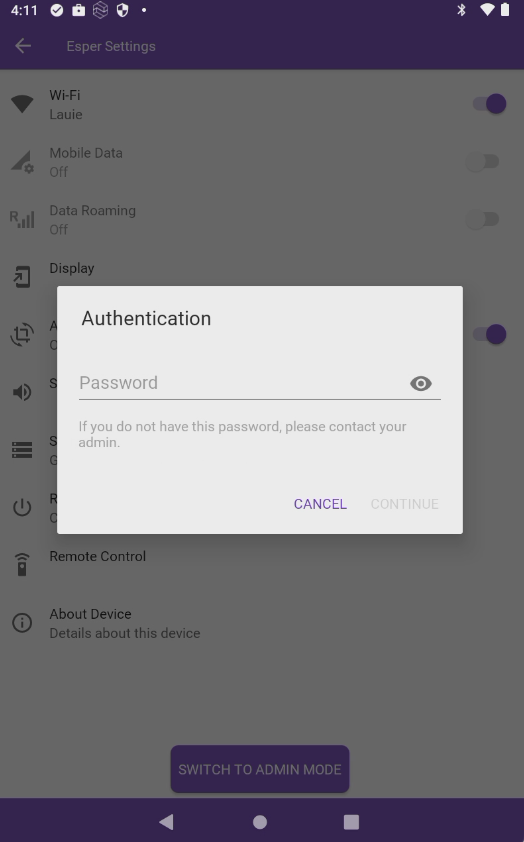Click the sound speaker icon
The height and width of the screenshot is (842, 524).
[22, 393]
